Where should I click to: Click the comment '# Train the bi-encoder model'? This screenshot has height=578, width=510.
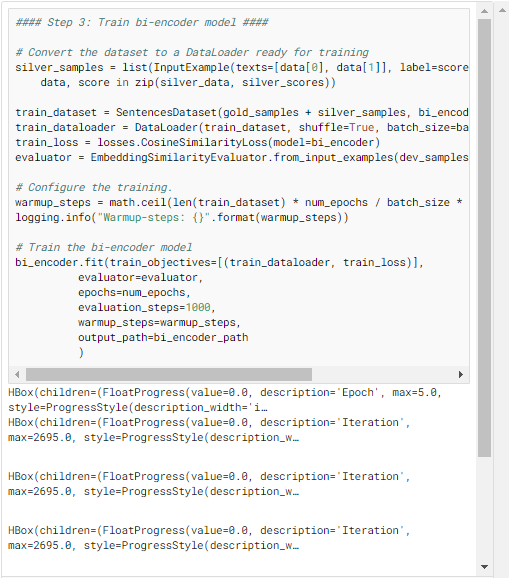(104, 247)
